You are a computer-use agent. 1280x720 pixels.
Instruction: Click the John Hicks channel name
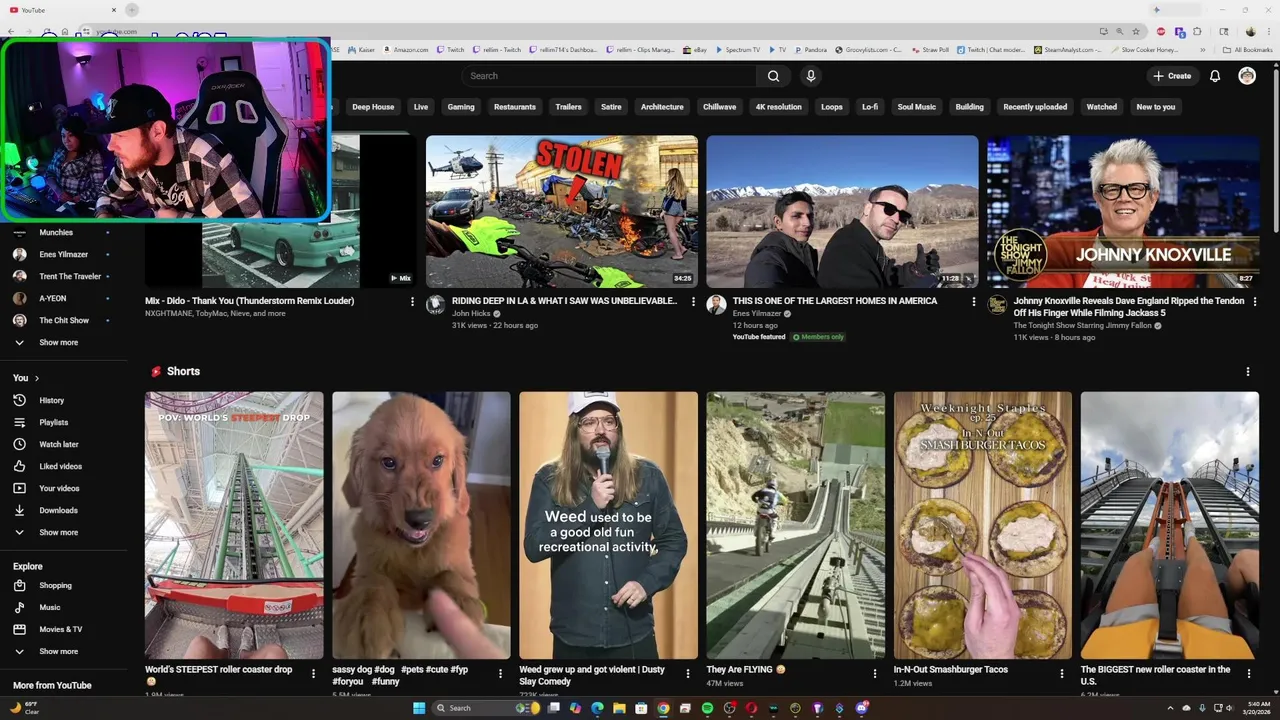click(471, 313)
